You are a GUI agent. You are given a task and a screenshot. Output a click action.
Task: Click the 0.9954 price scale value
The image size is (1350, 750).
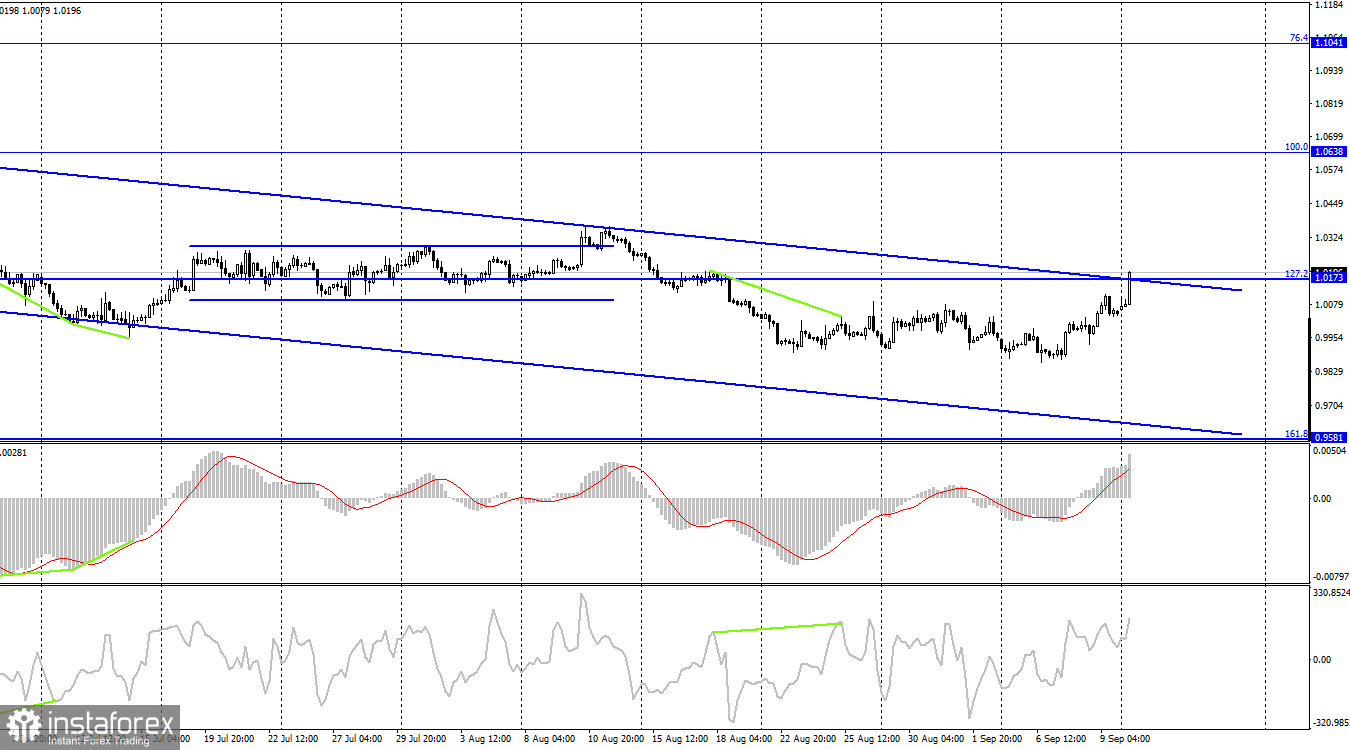point(1330,339)
